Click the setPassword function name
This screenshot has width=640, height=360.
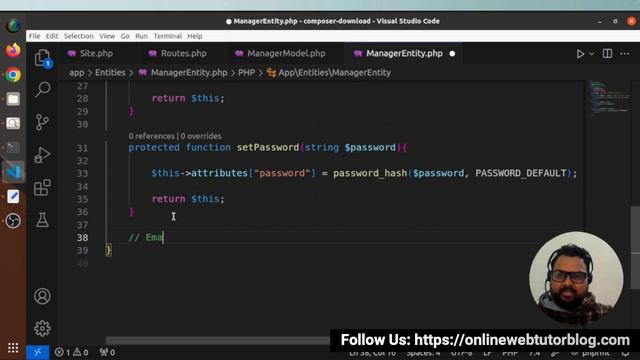coord(268,147)
